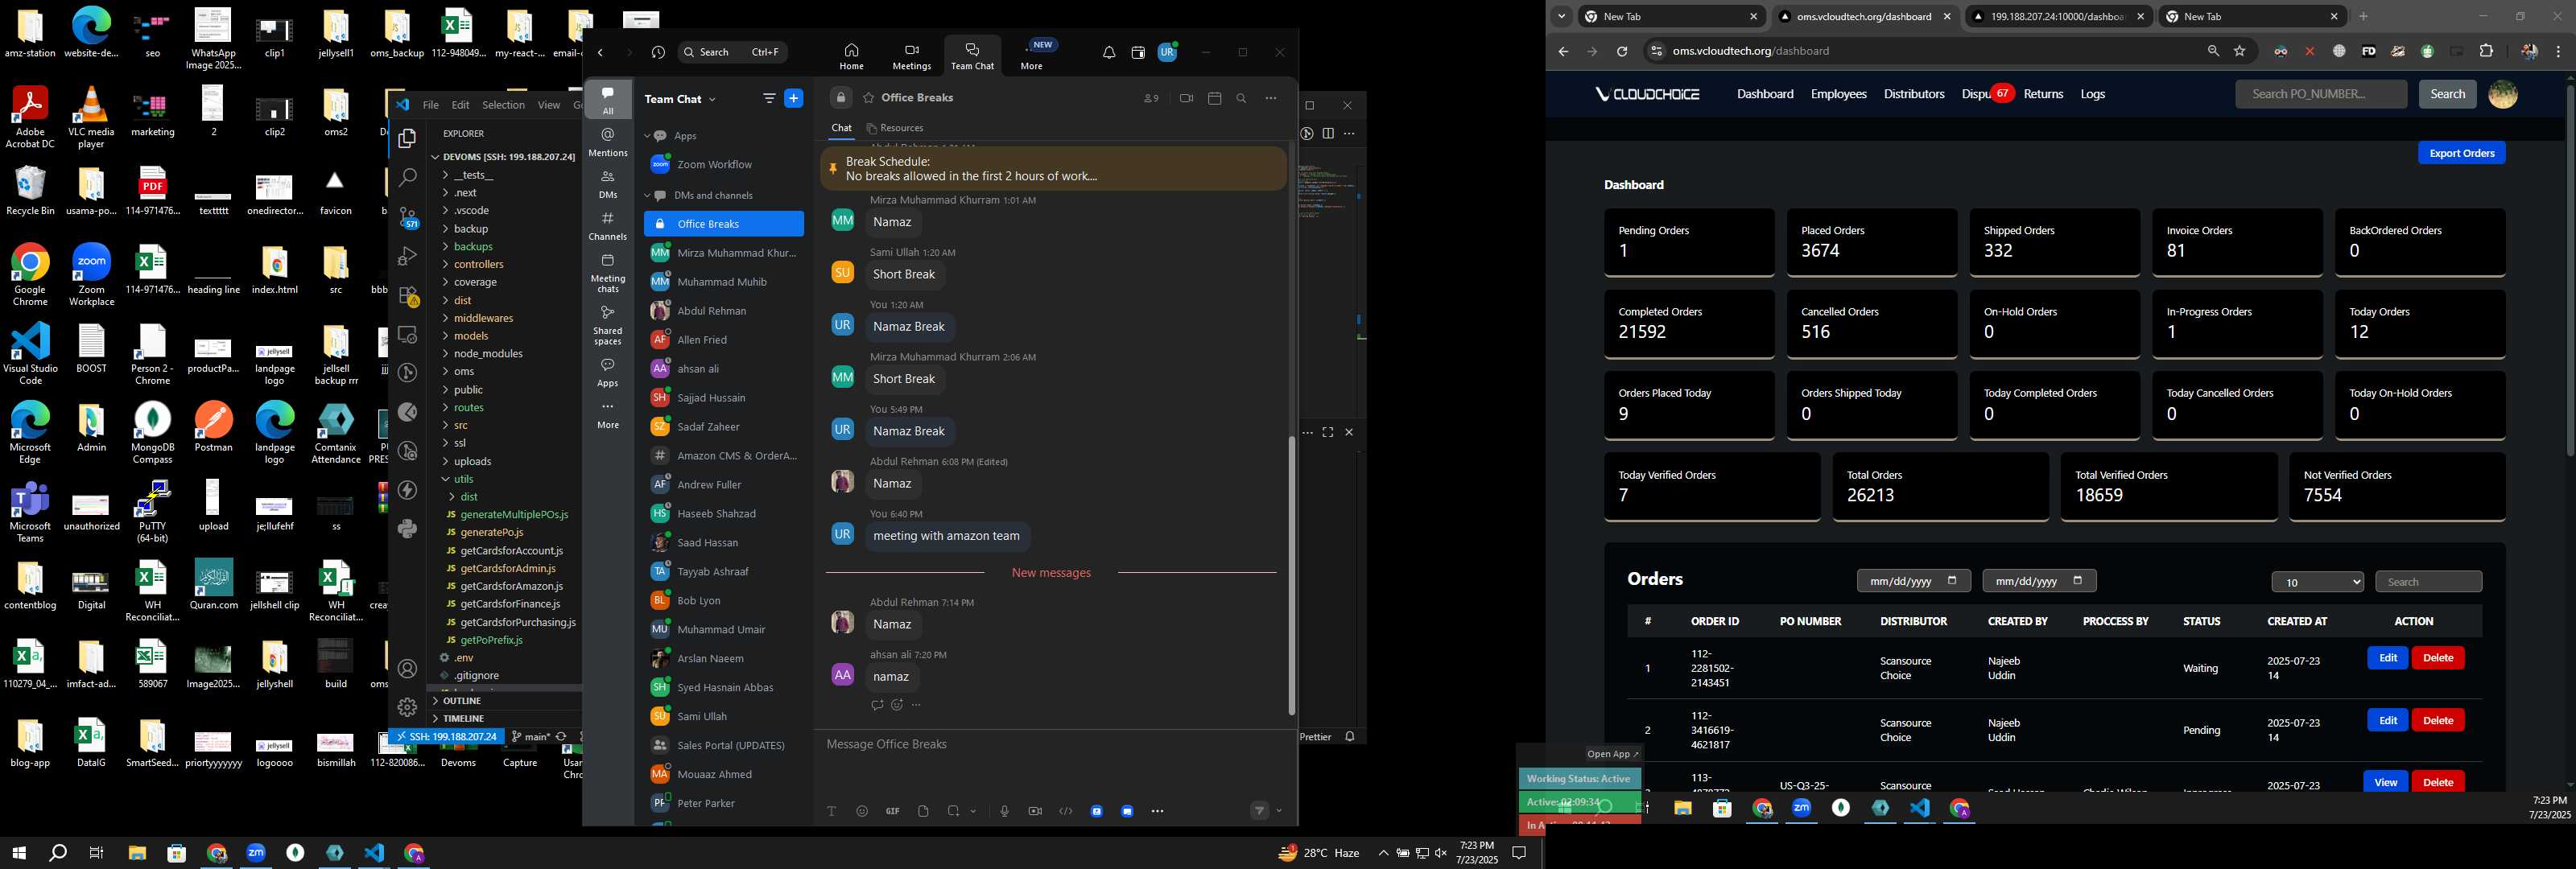The image size is (2576, 869).
Task: Attach a file in message toolbar
Action: click(x=923, y=811)
